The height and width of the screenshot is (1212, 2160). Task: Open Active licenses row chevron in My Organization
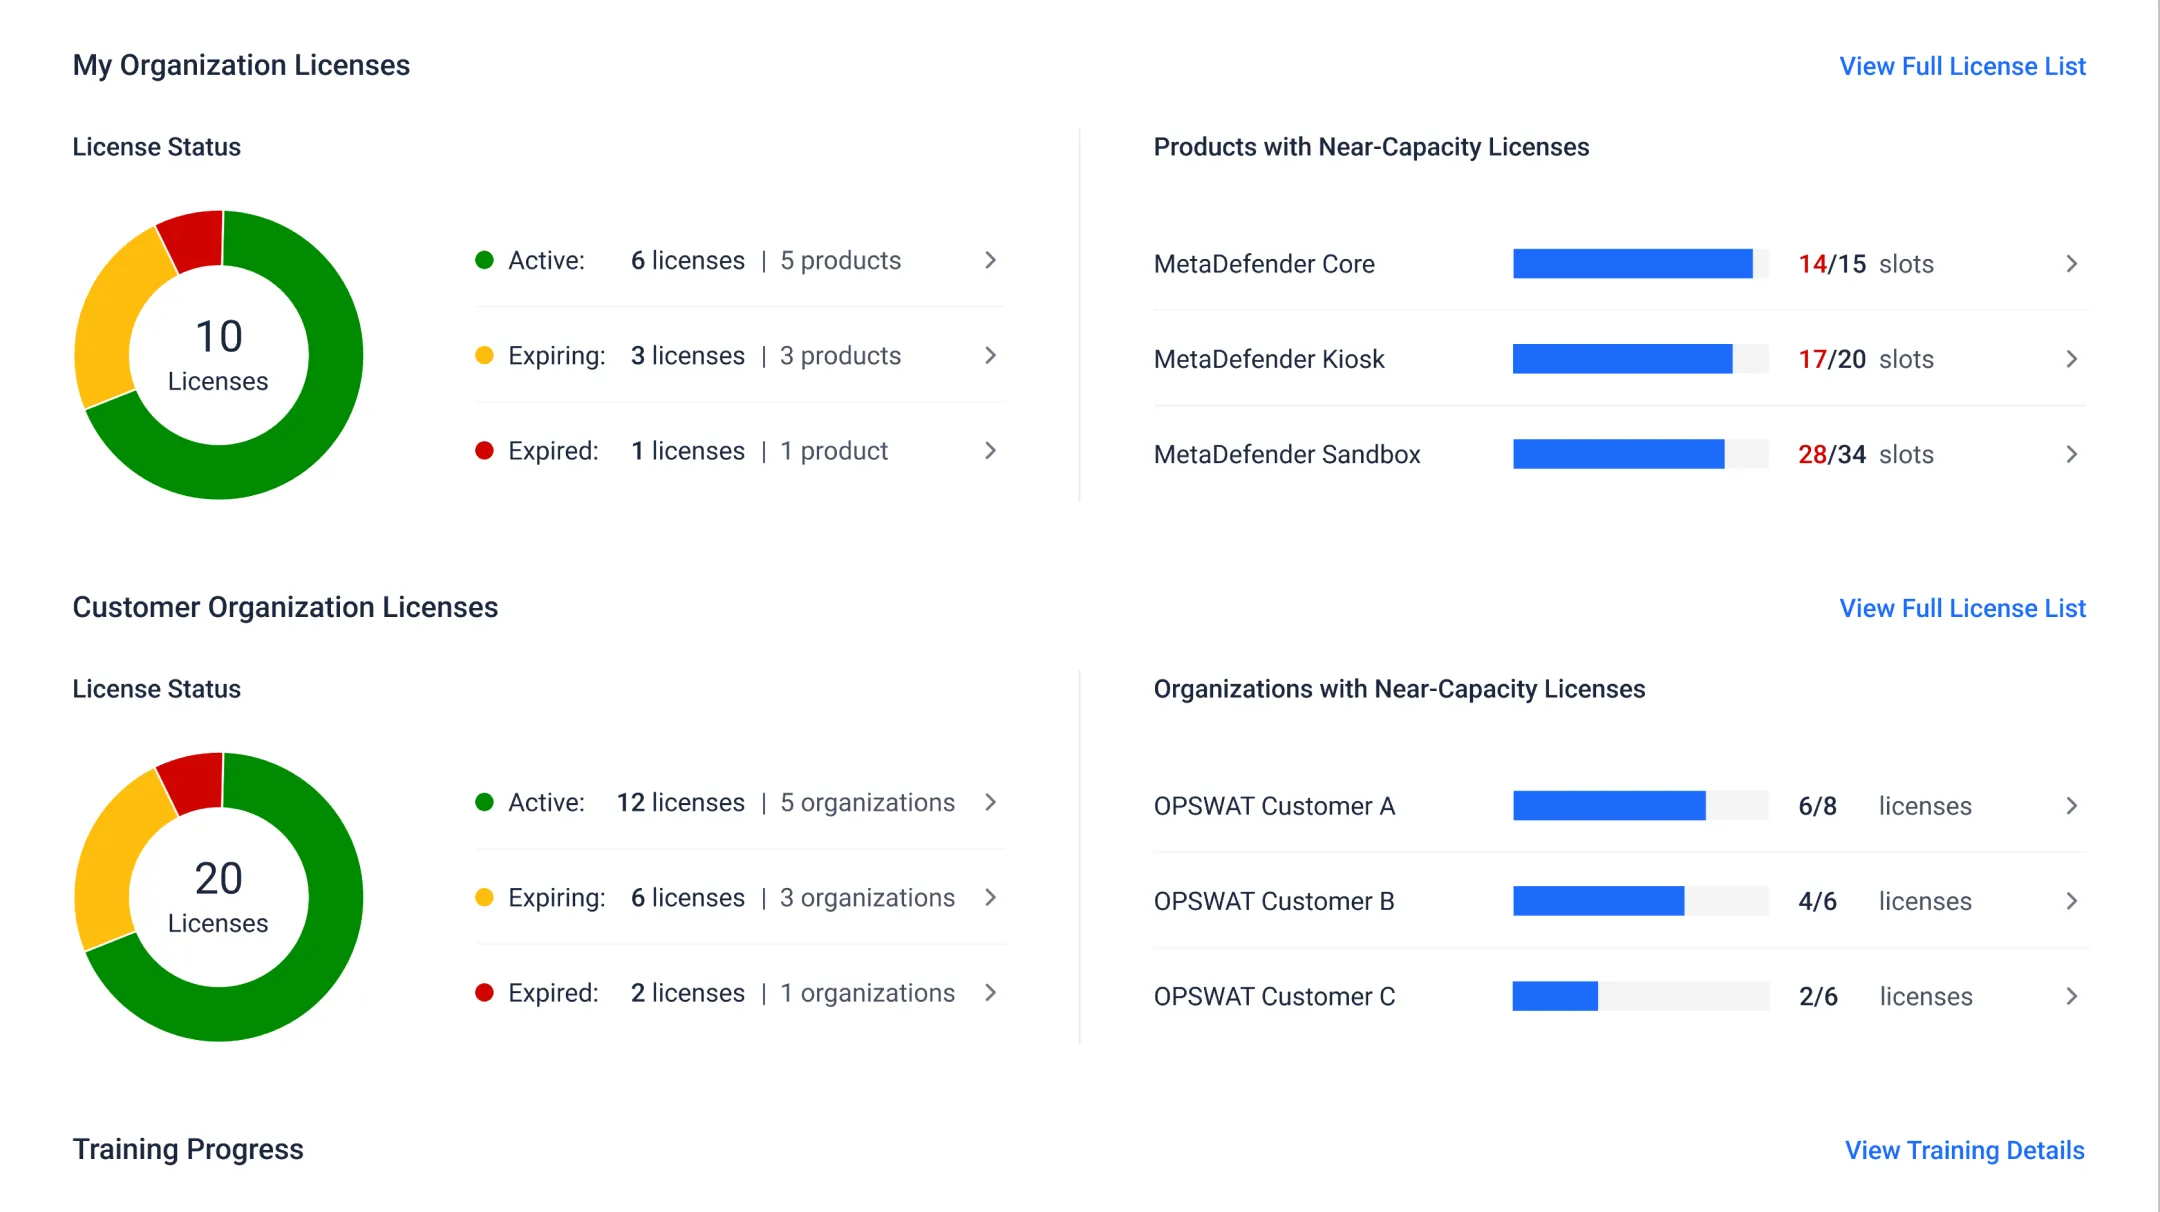[x=990, y=260]
